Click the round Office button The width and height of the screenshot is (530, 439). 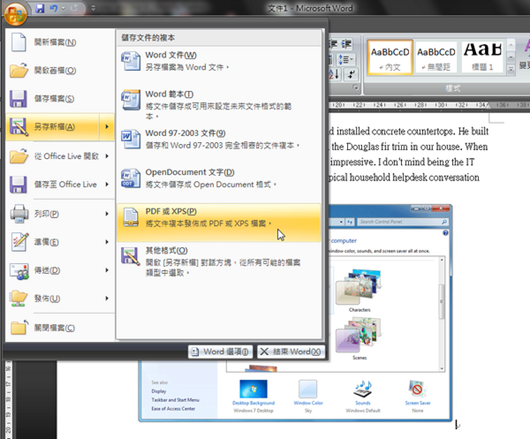(x=15, y=14)
